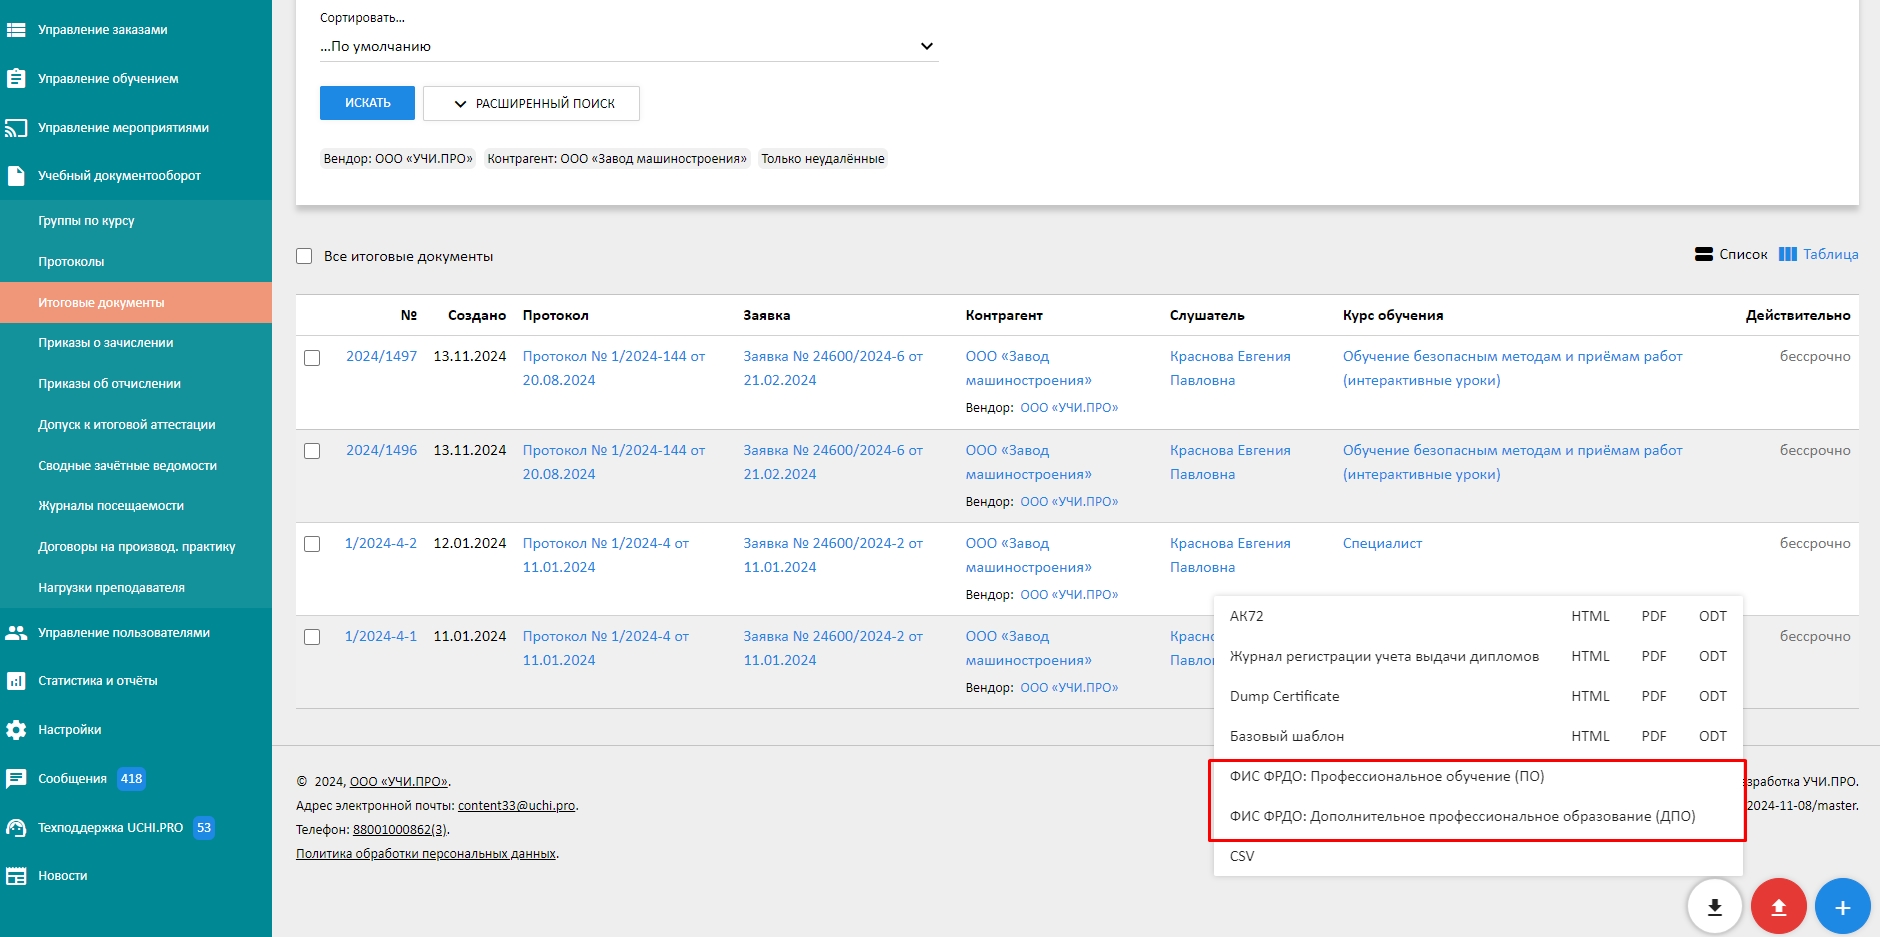This screenshot has width=1880, height=937.
Task: Open 'Допуск к итоговой аттестации'
Action: coord(136,425)
